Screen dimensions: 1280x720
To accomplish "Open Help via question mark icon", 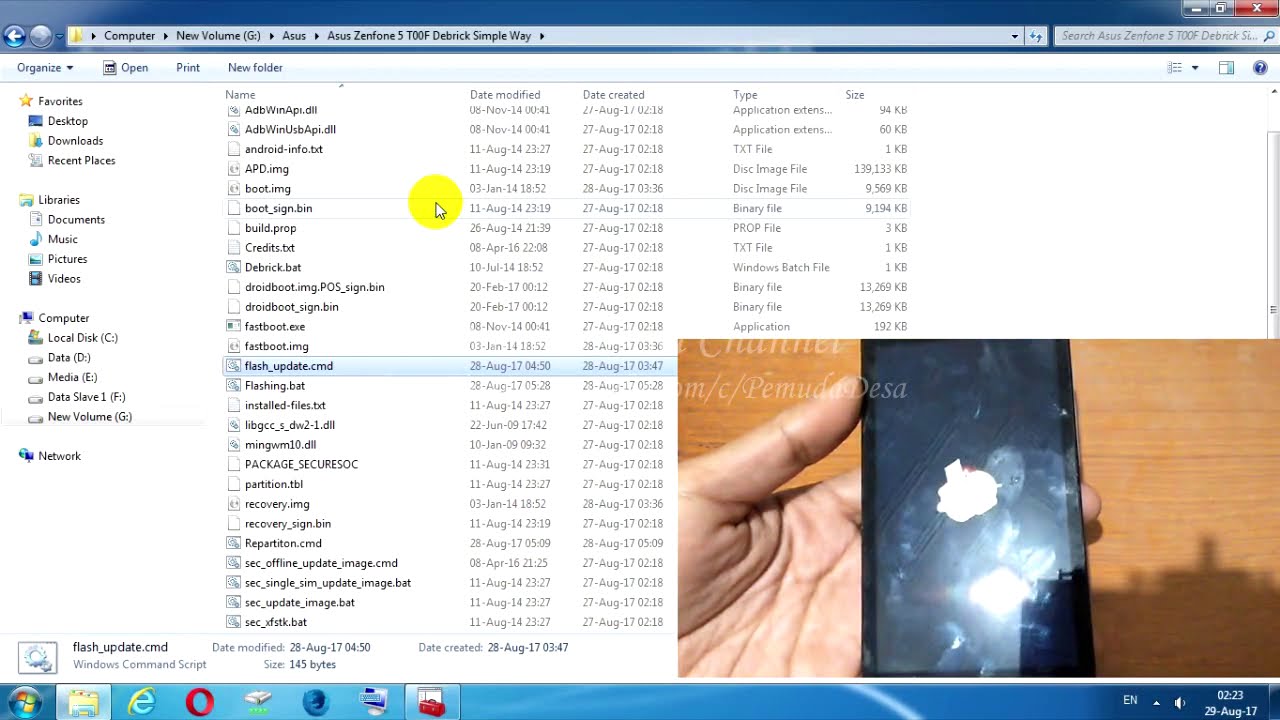I will [x=1260, y=68].
